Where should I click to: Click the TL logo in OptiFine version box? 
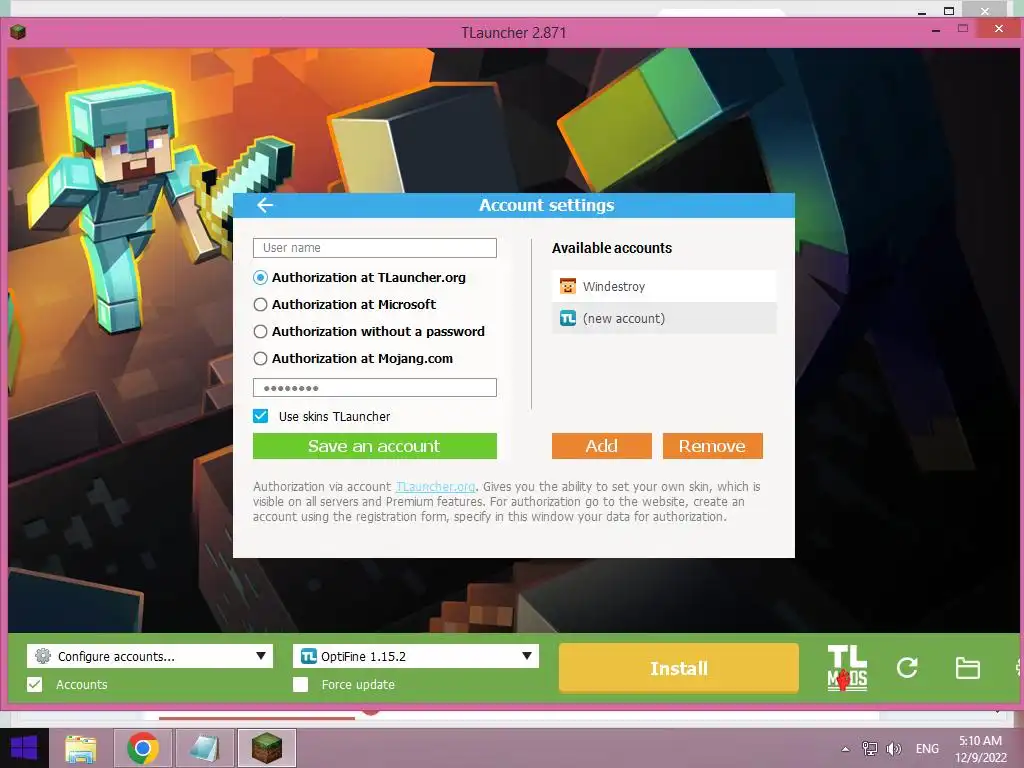pos(308,656)
